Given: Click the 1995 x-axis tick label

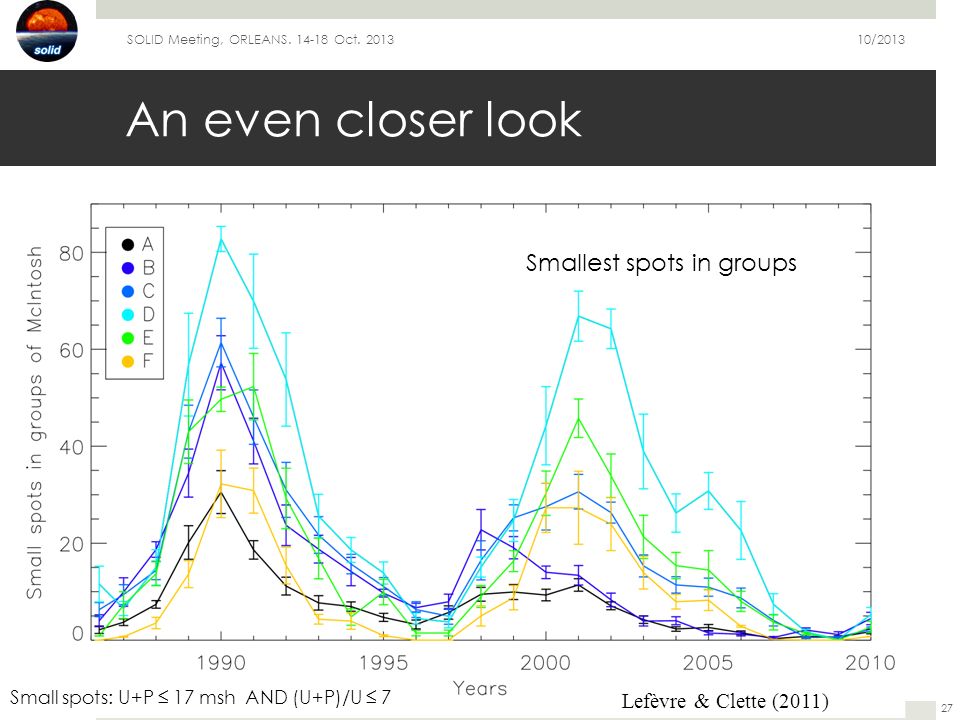Looking at the screenshot, I should point(383,662).
